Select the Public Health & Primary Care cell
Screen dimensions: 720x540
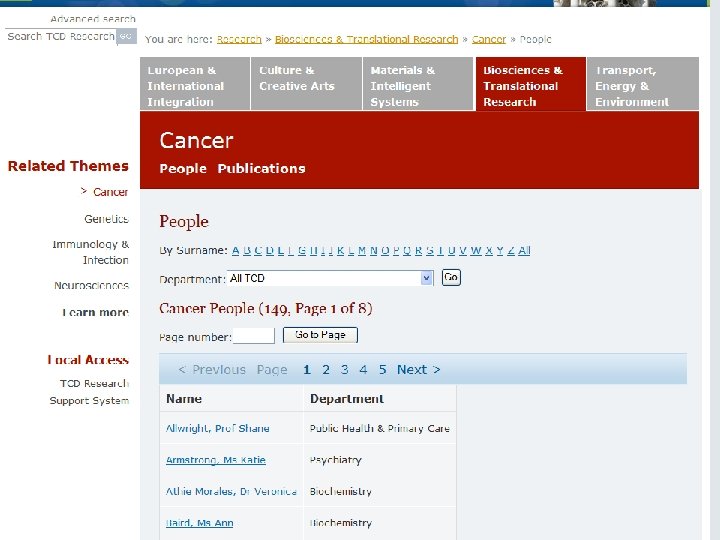point(379,428)
